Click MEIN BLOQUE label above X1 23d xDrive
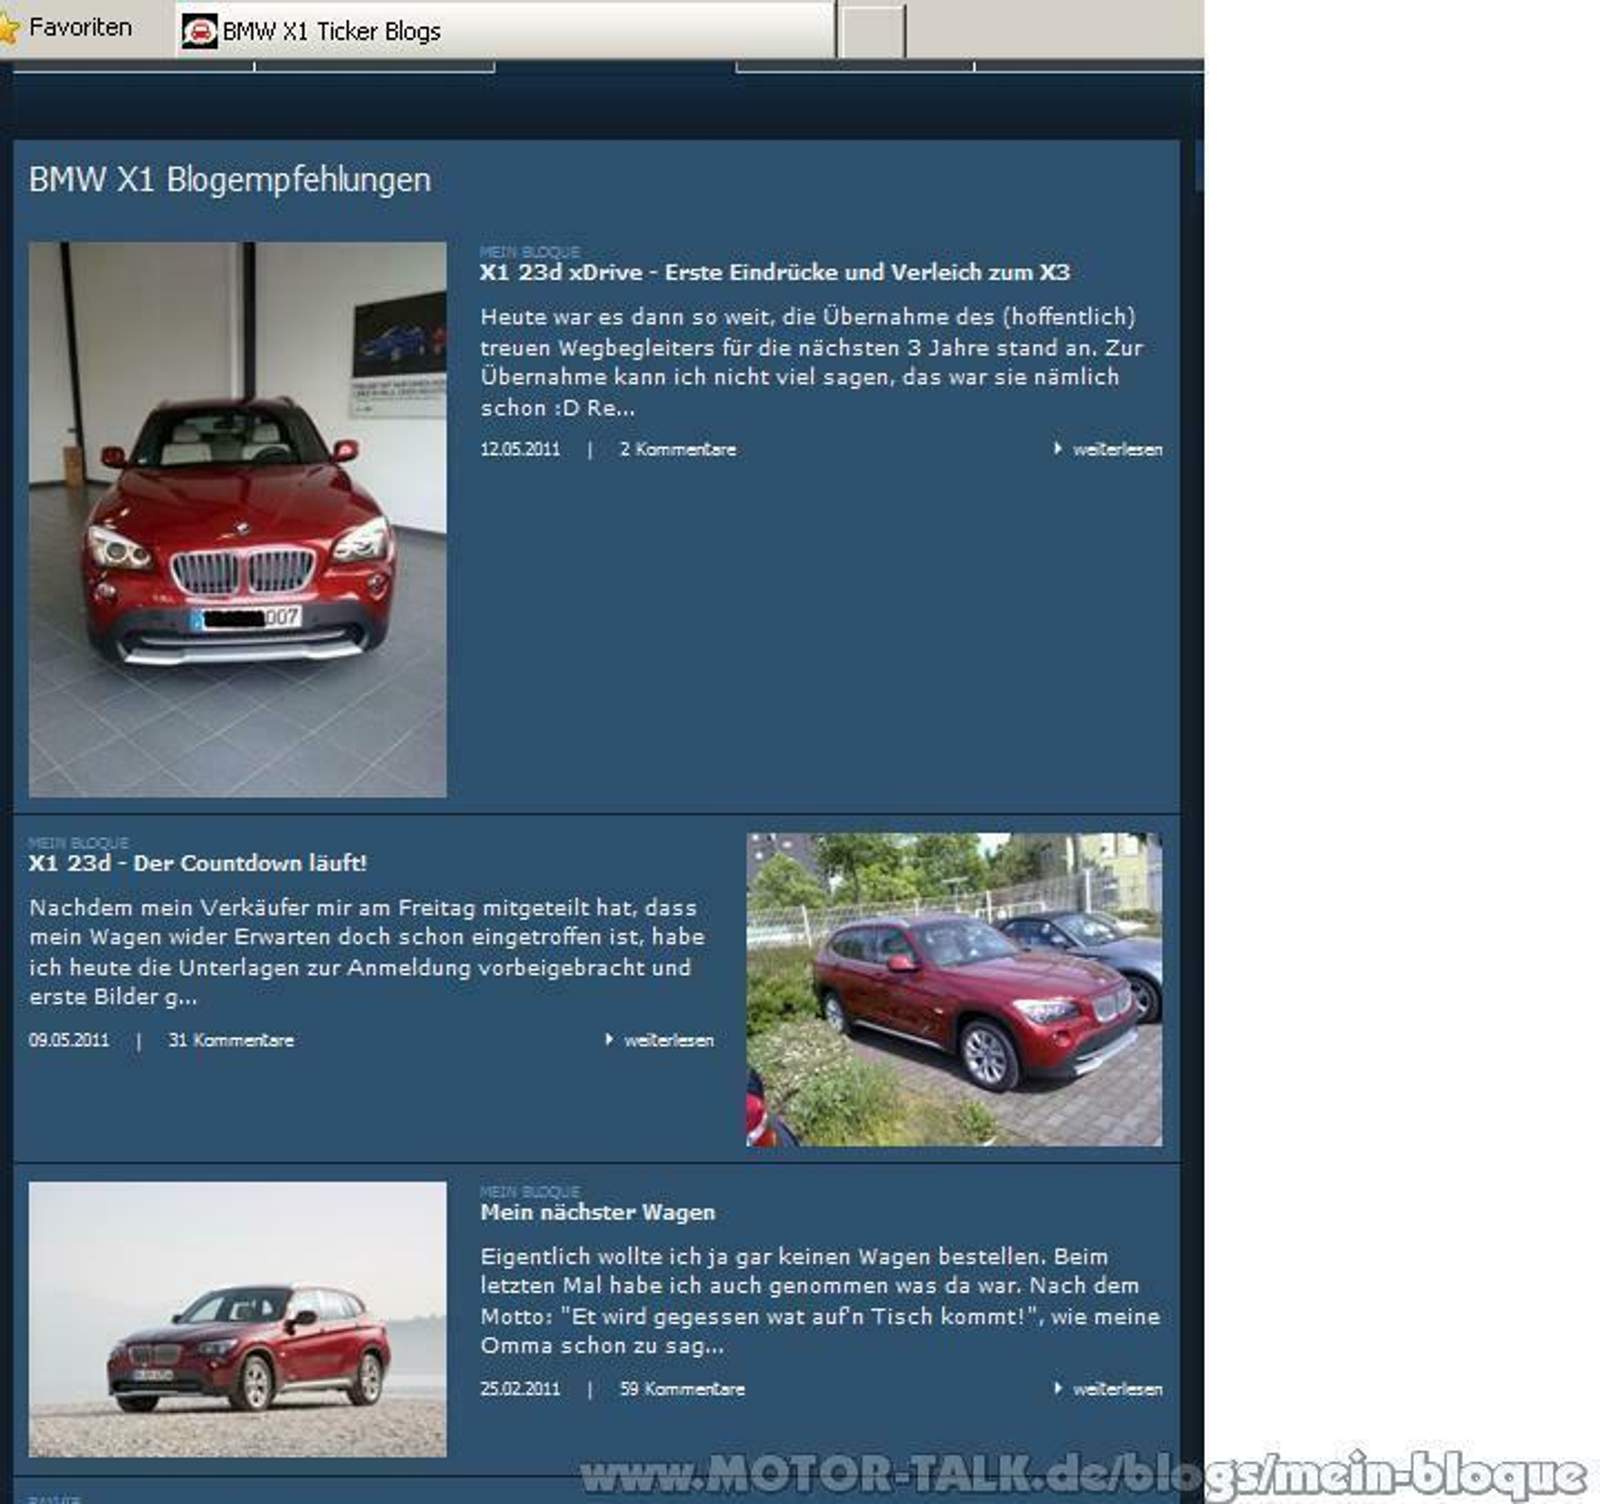1600x1504 pixels. pos(530,252)
